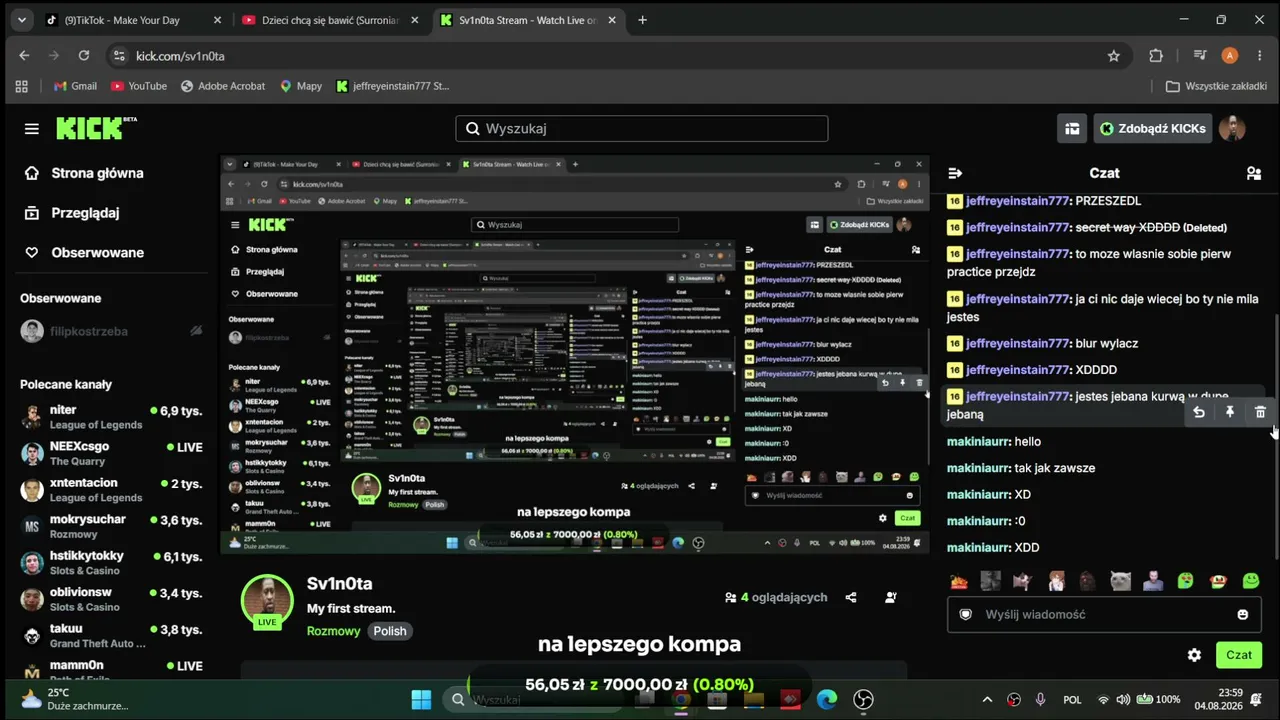Open the oblivionsw recommended channel

[112, 599]
